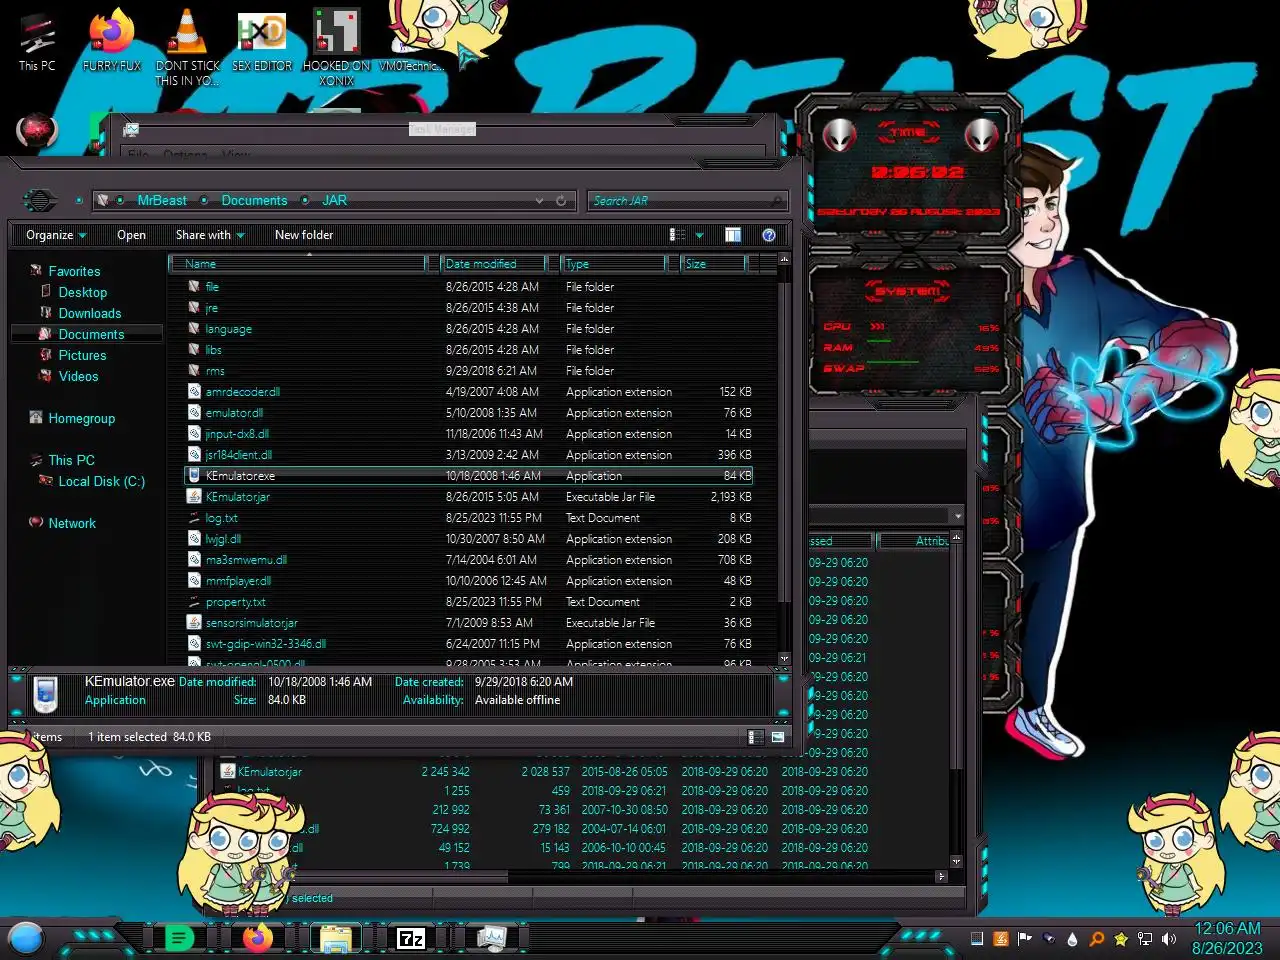
Task: Click the Explorer help question mark icon
Action: pyautogui.click(x=769, y=235)
